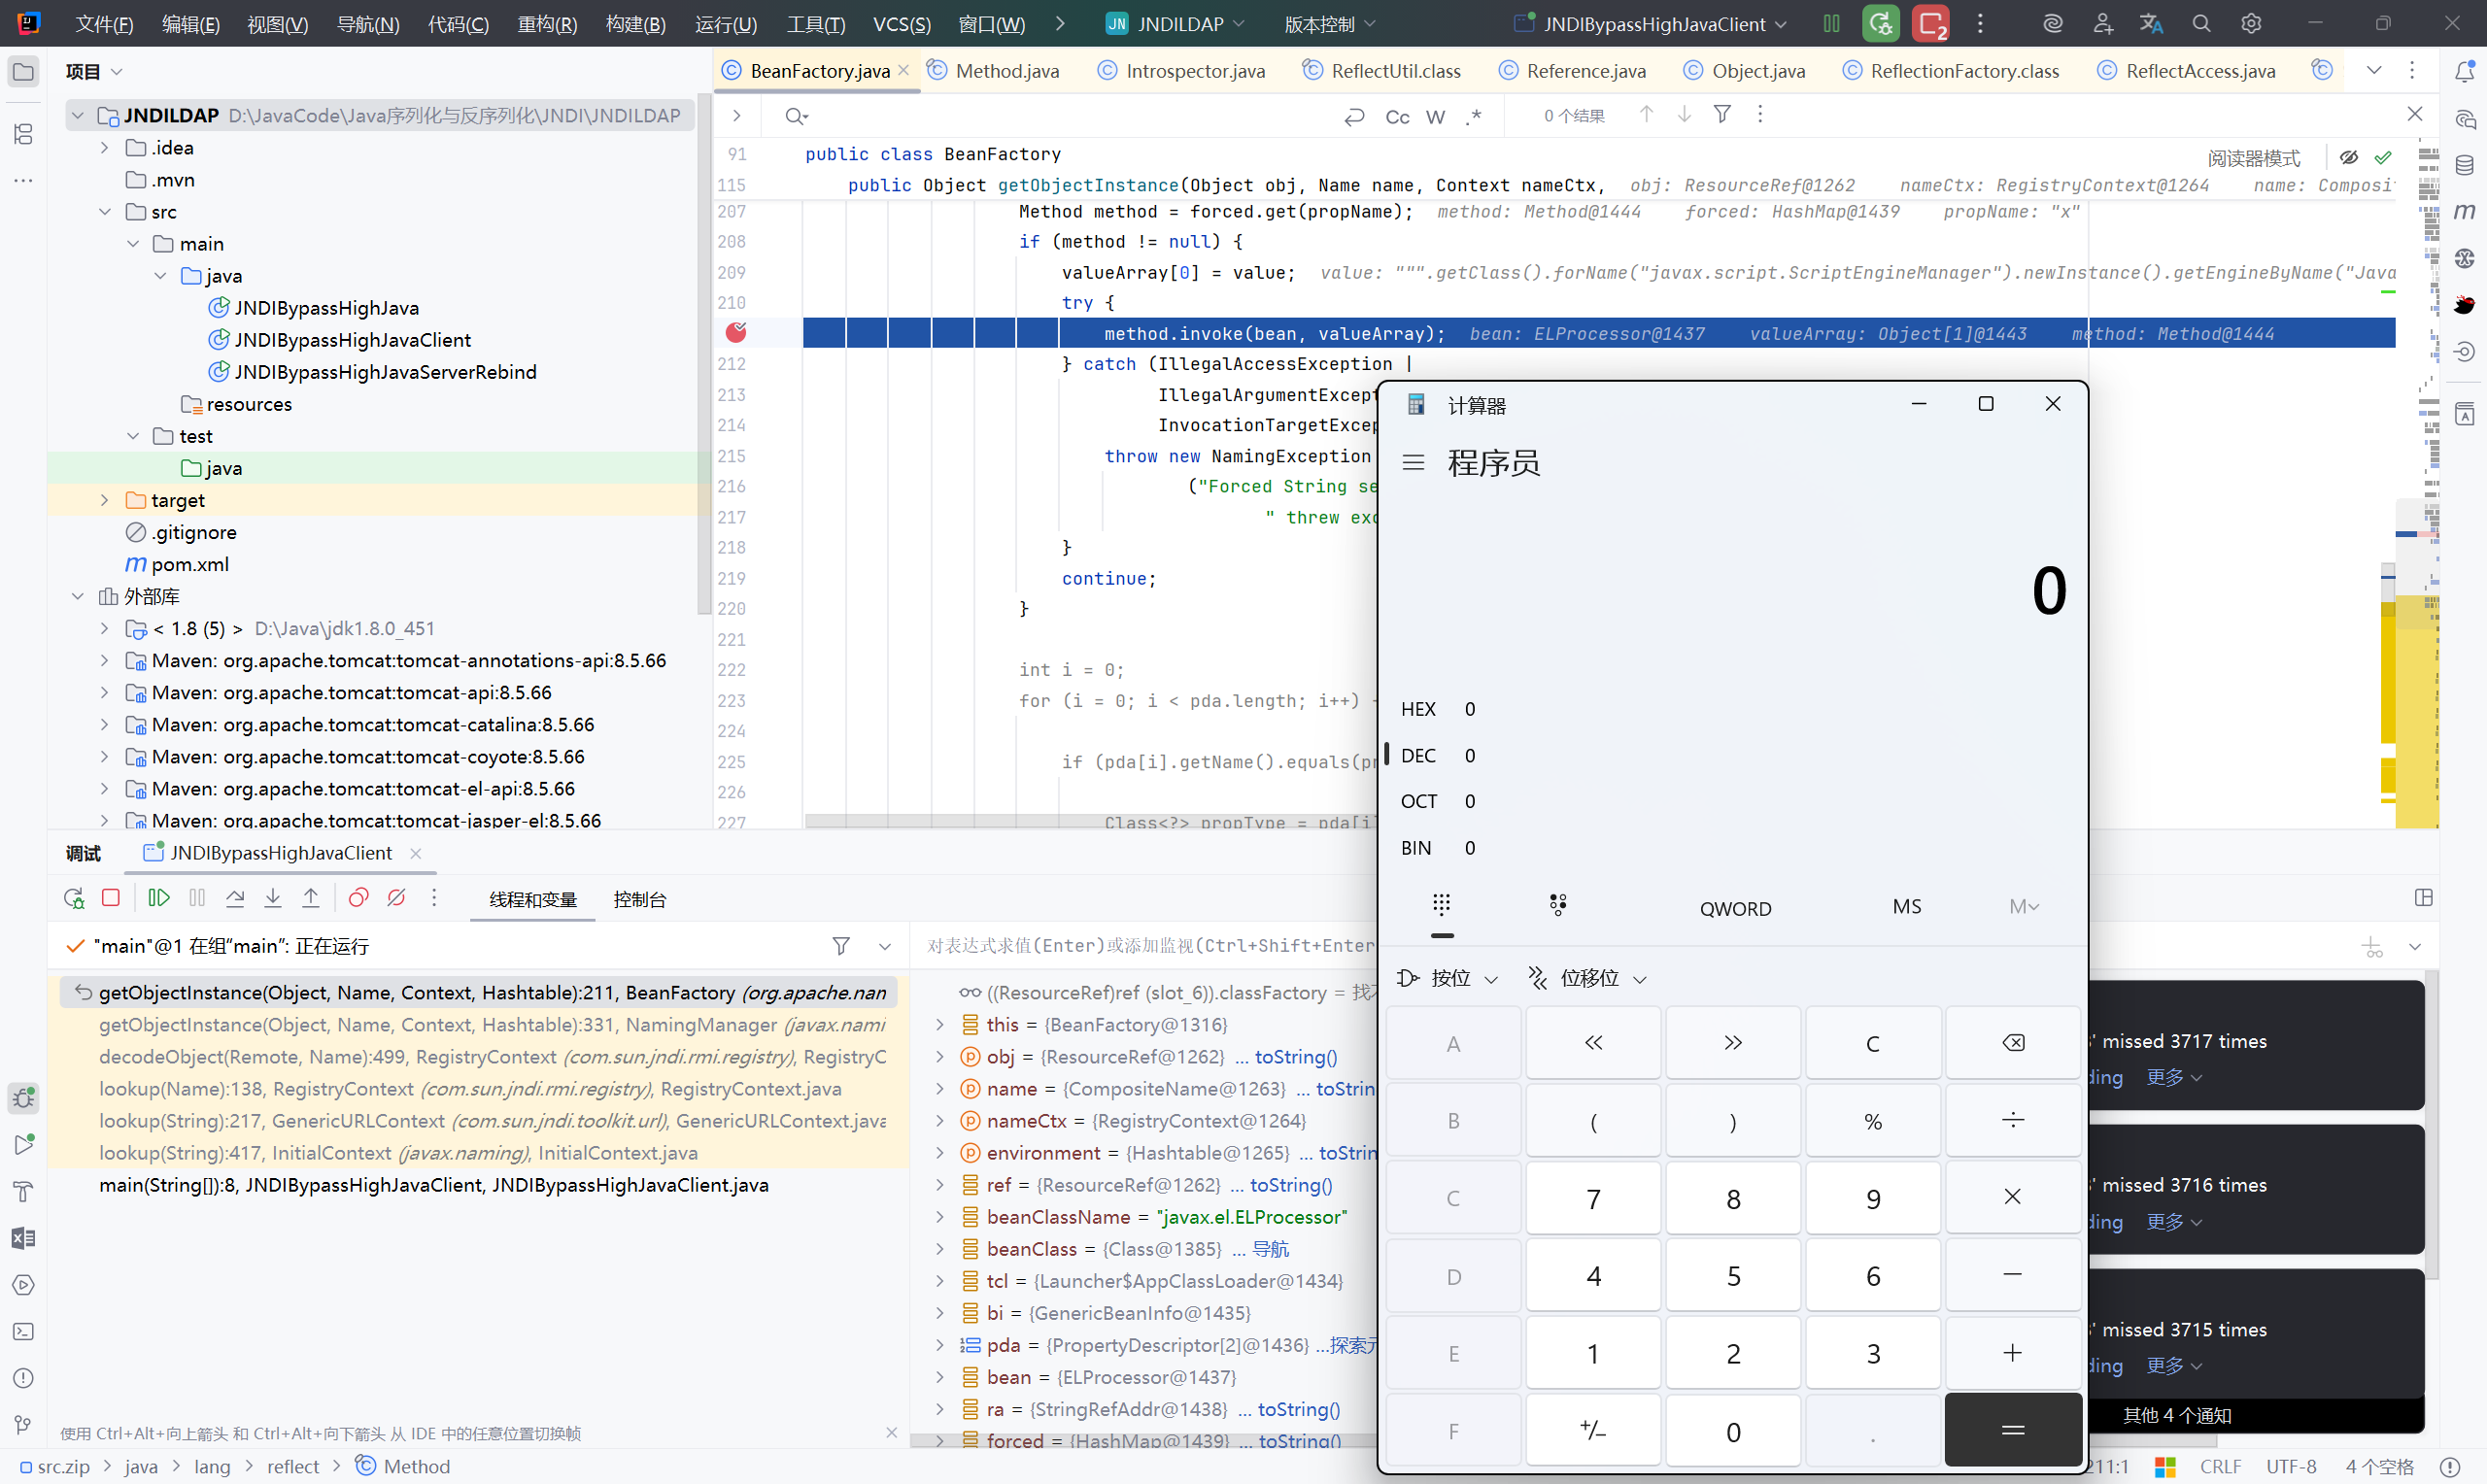Expand the beanClassName variable node

click(x=940, y=1217)
